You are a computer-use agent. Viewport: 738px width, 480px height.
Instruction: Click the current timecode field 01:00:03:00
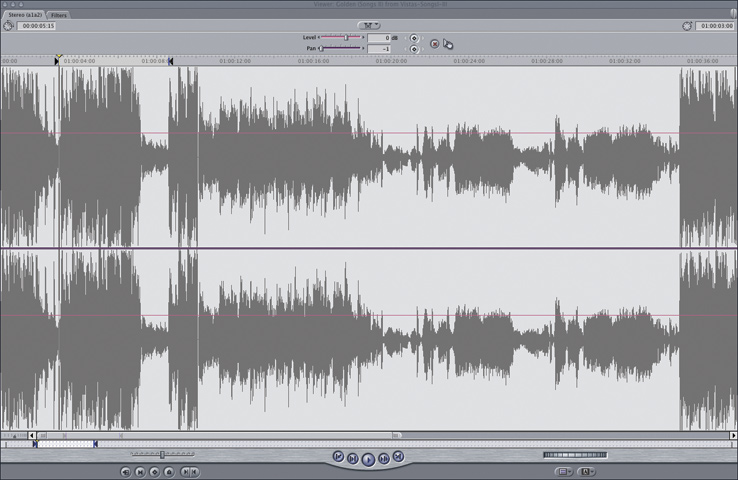click(714, 25)
